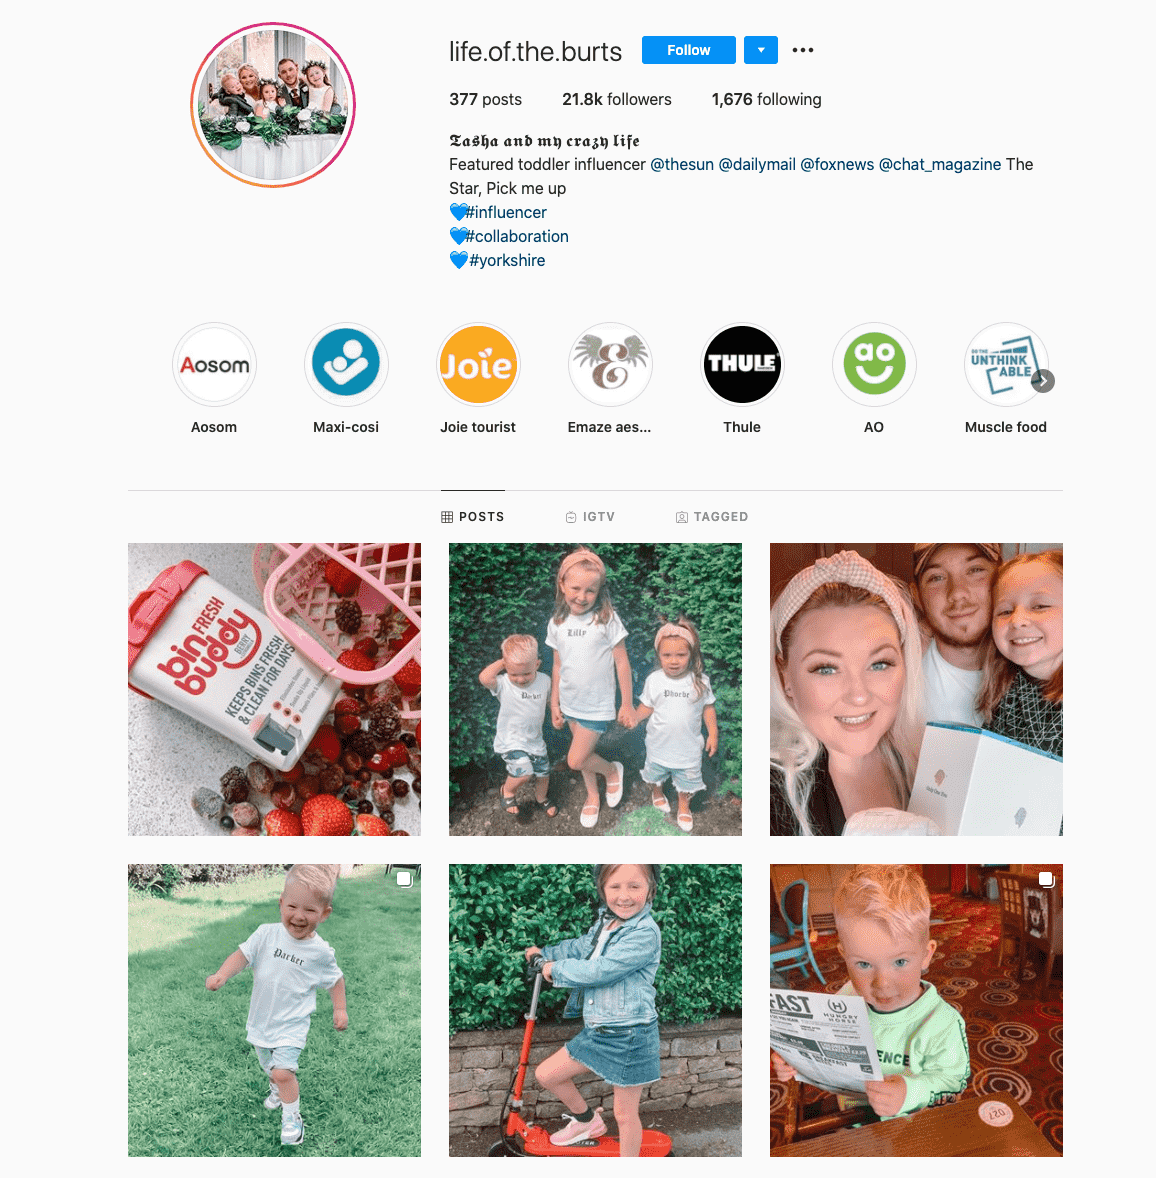Expand the suggested accounts dropdown arrow
Screen dimensions: 1156x1178
click(x=761, y=50)
